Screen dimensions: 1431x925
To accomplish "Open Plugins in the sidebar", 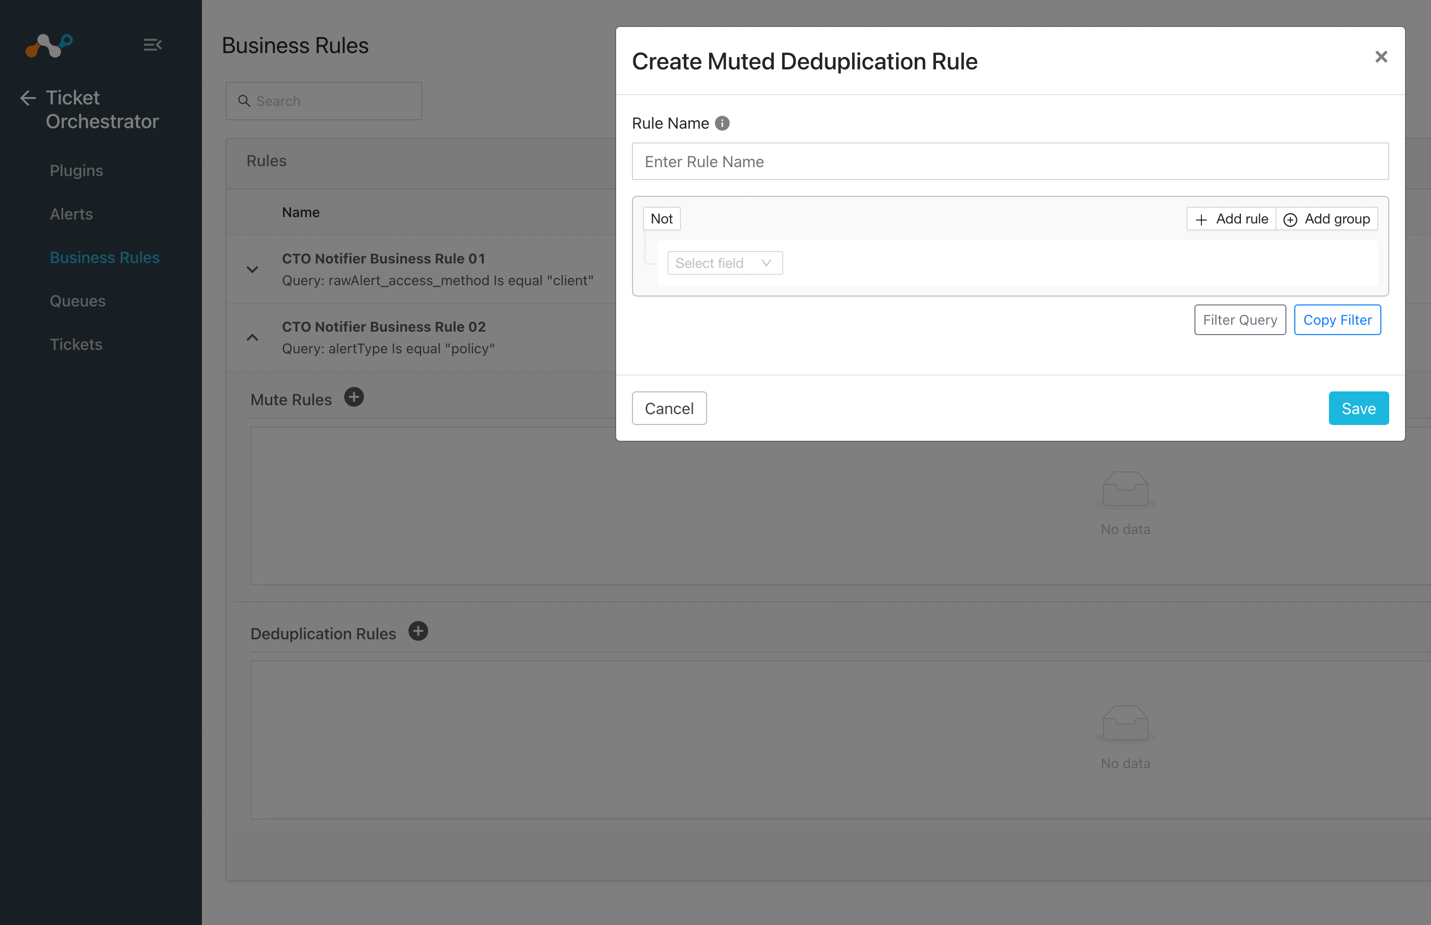I will 77,171.
